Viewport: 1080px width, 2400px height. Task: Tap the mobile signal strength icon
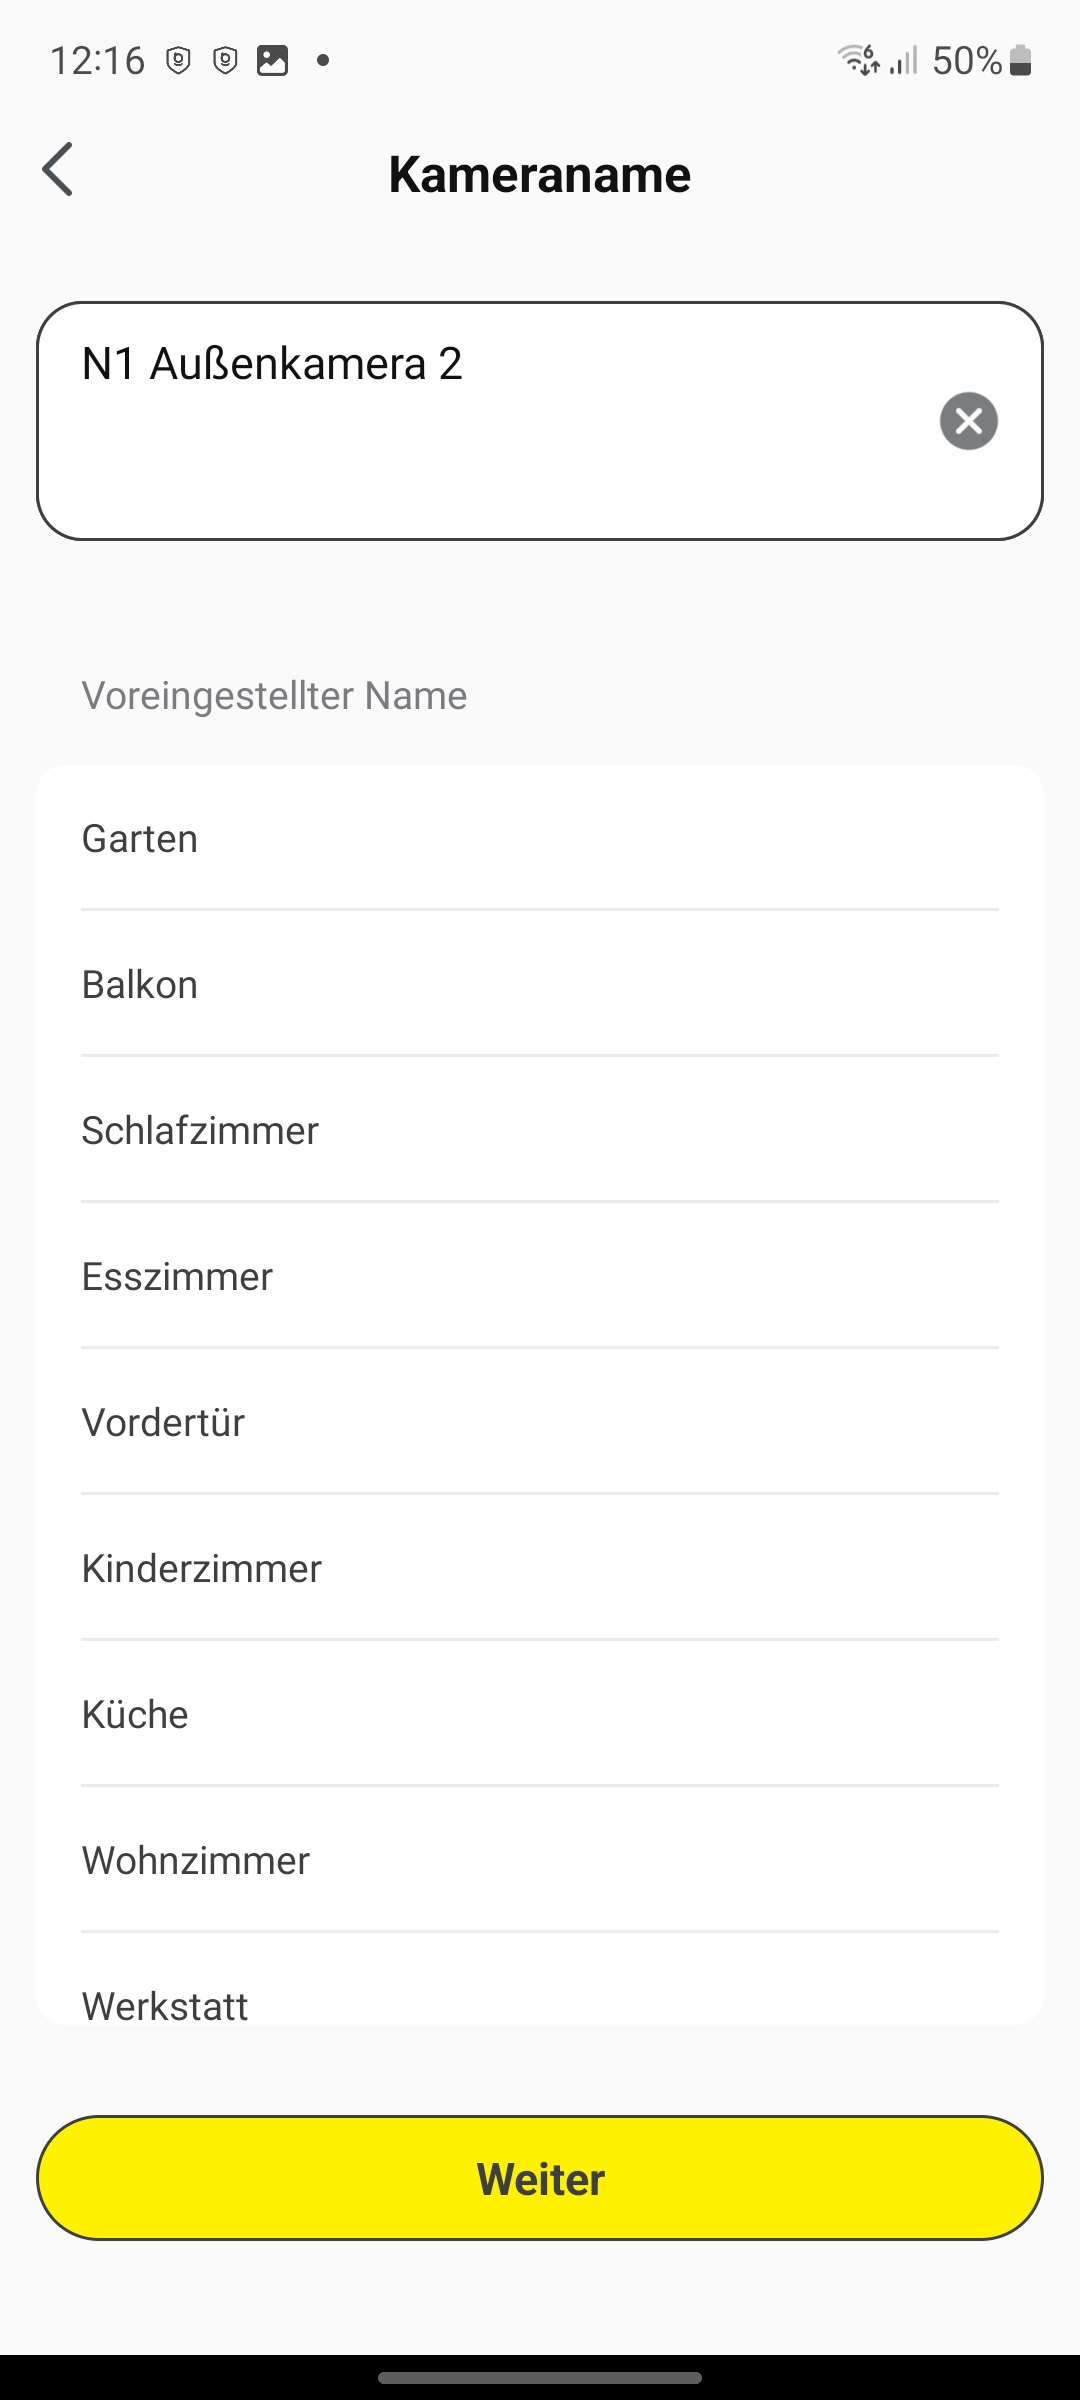coord(903,61)
